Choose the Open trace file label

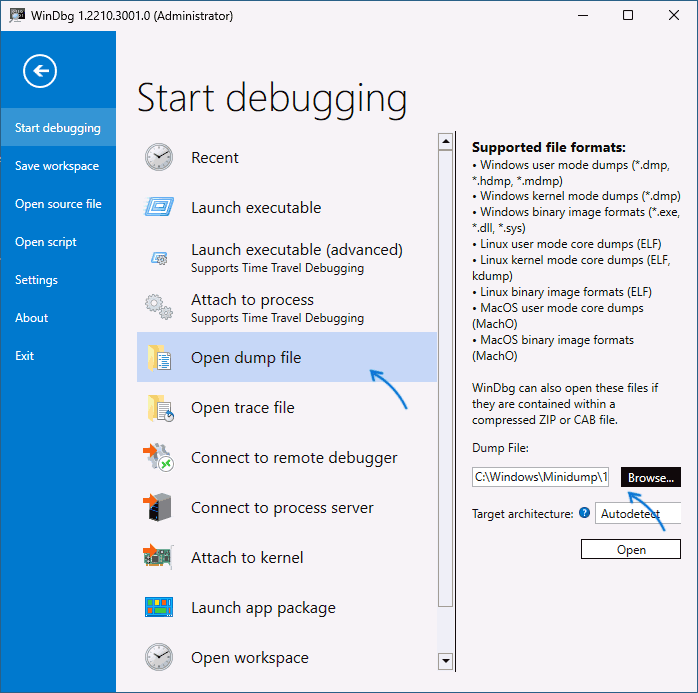(x=243, y=408)
